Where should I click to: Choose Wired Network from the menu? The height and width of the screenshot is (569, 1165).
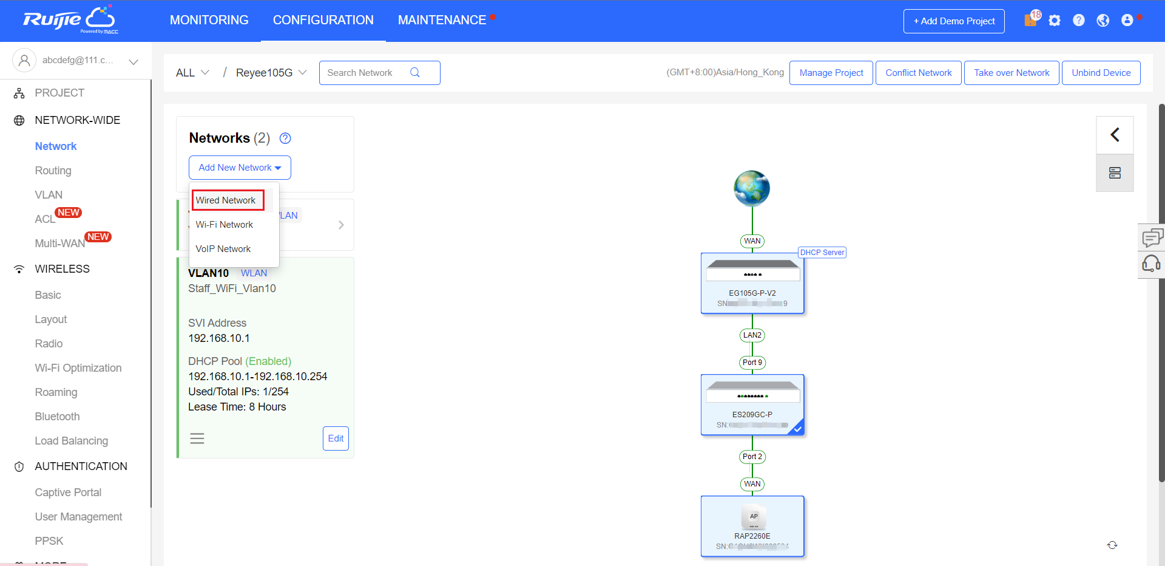(x=226, y=201)
